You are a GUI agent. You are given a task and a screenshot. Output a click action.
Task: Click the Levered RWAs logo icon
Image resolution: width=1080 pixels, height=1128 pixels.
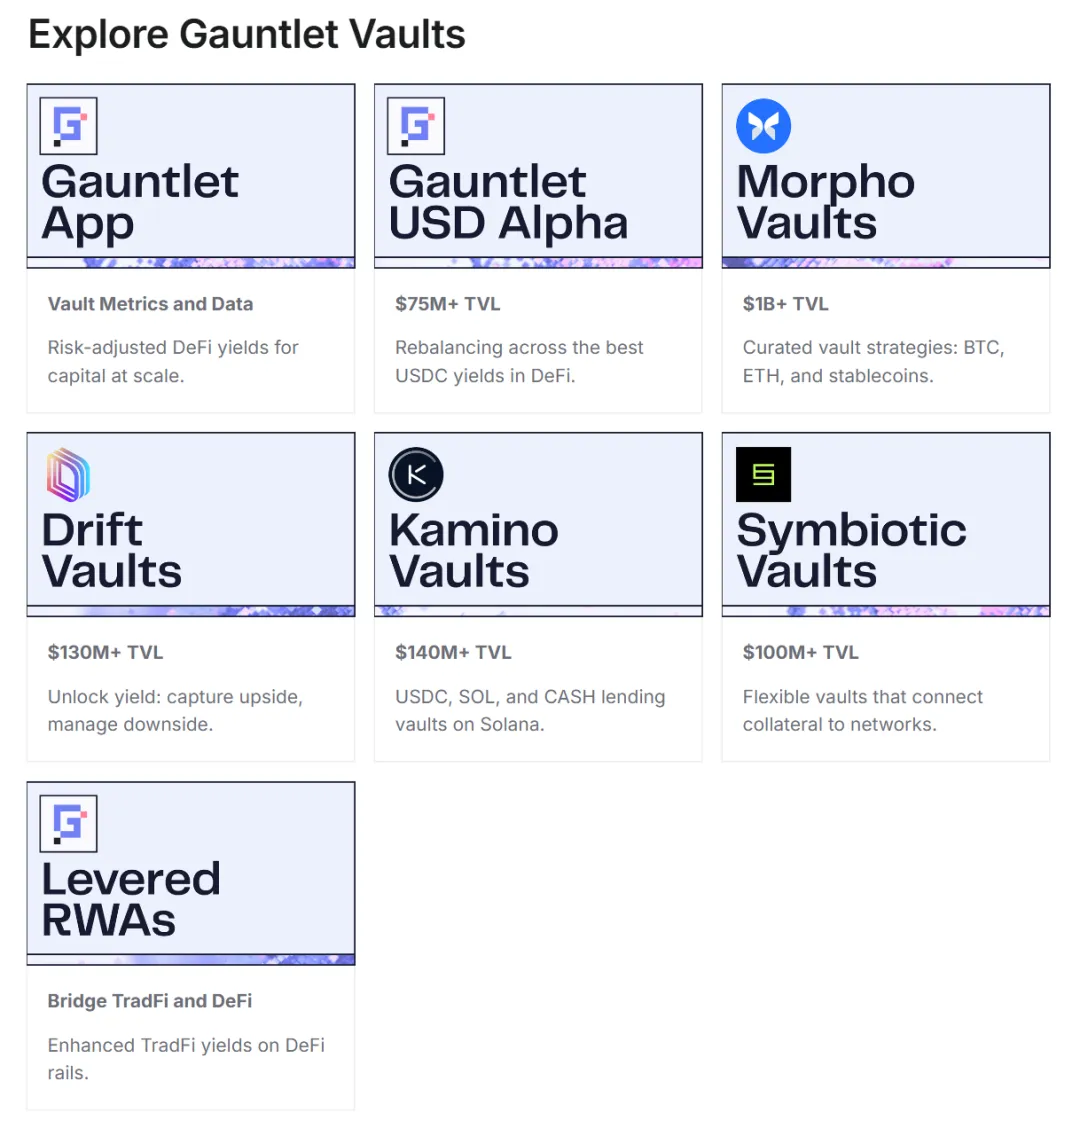tap(68, 823)
